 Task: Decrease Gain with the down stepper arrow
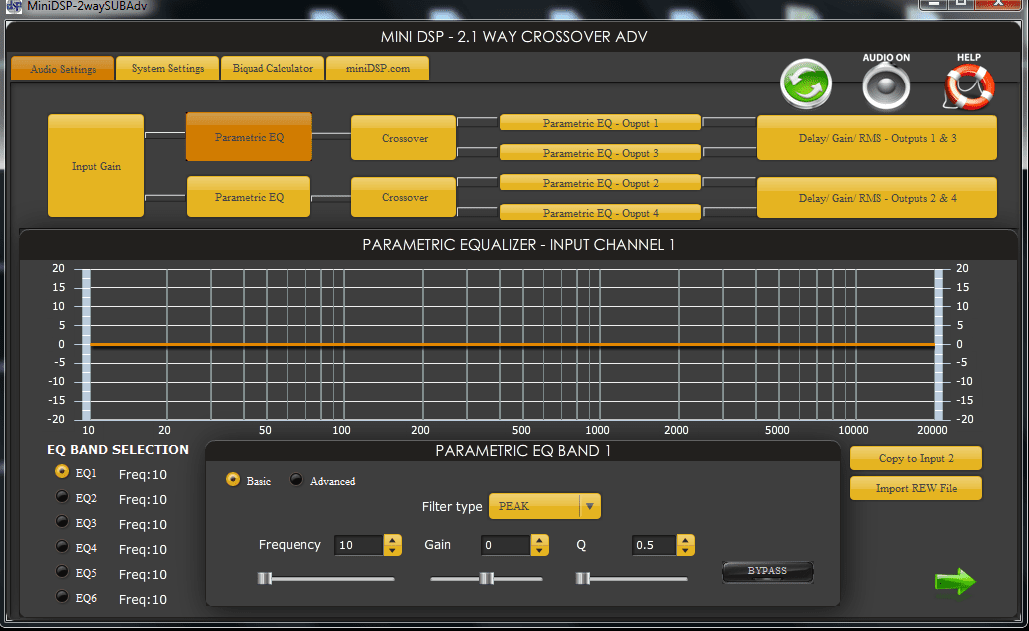[539, 550]
